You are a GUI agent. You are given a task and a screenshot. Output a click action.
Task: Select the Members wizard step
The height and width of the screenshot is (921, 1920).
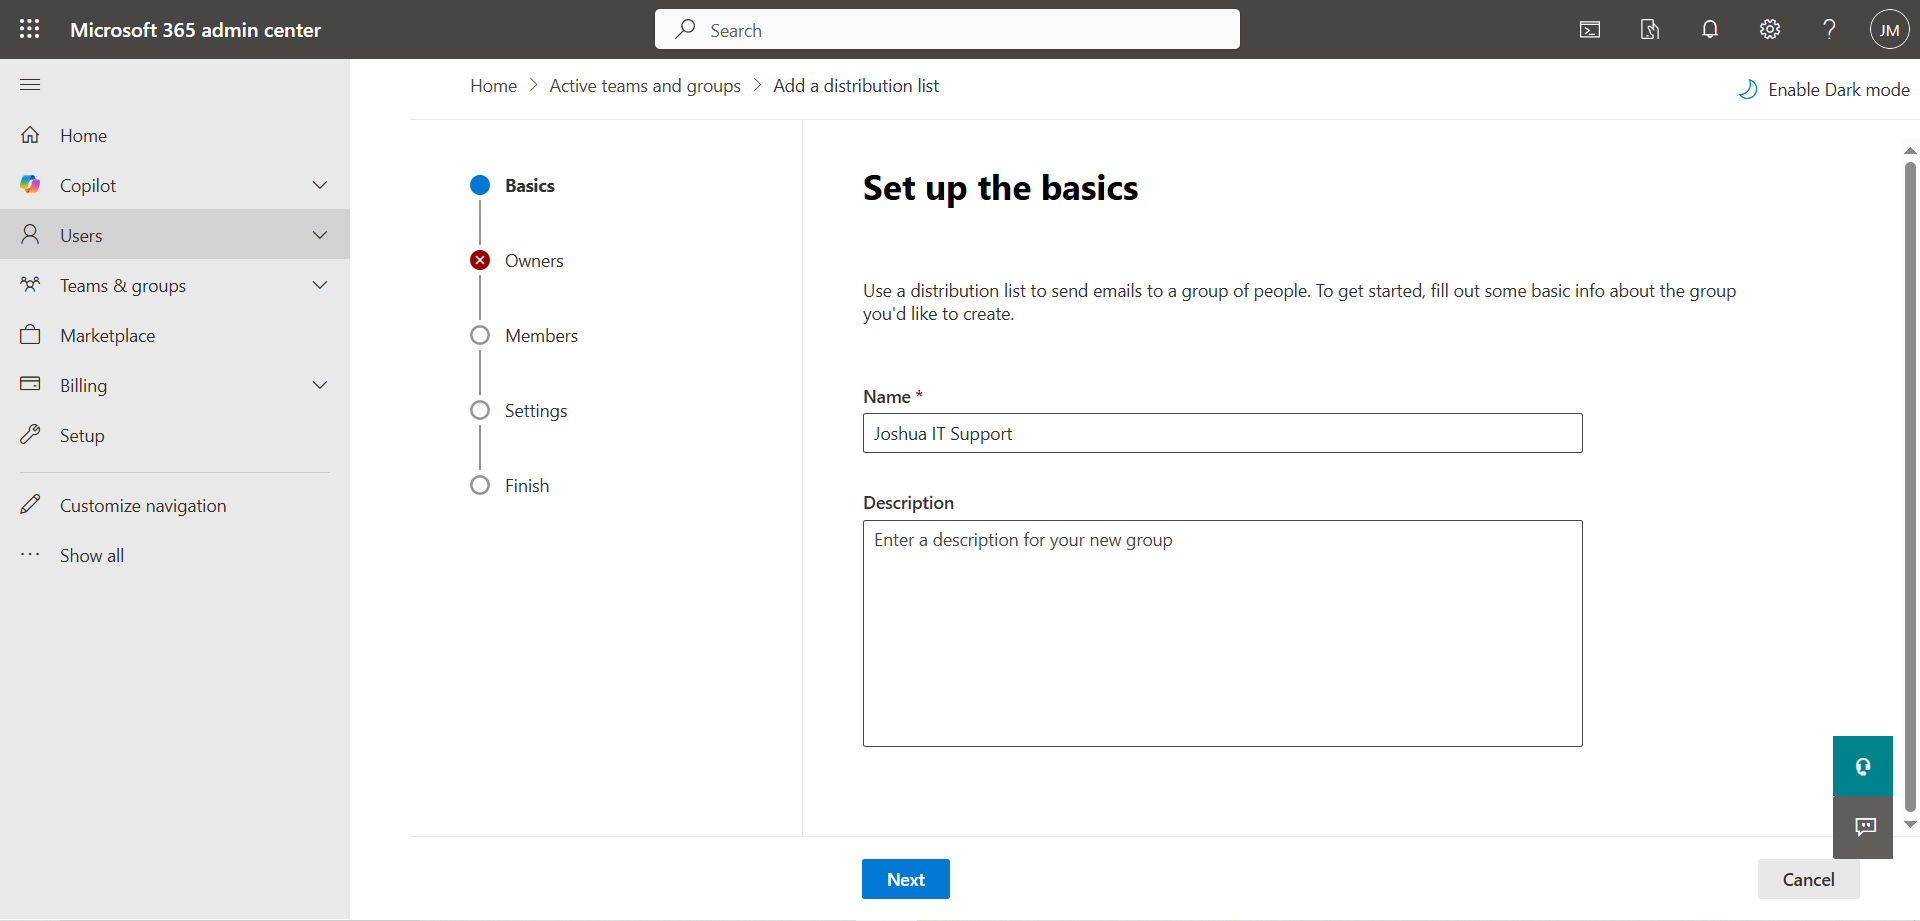[x=524, y=335]
